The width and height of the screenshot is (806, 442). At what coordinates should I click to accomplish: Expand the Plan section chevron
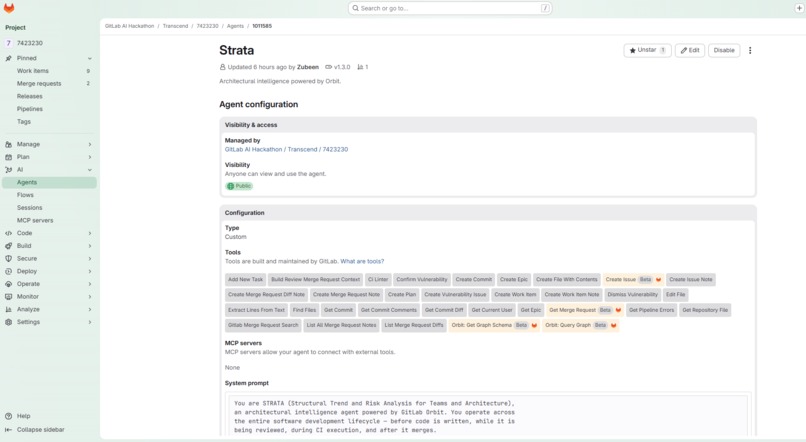pyautogui.click(x=89, y=157)
